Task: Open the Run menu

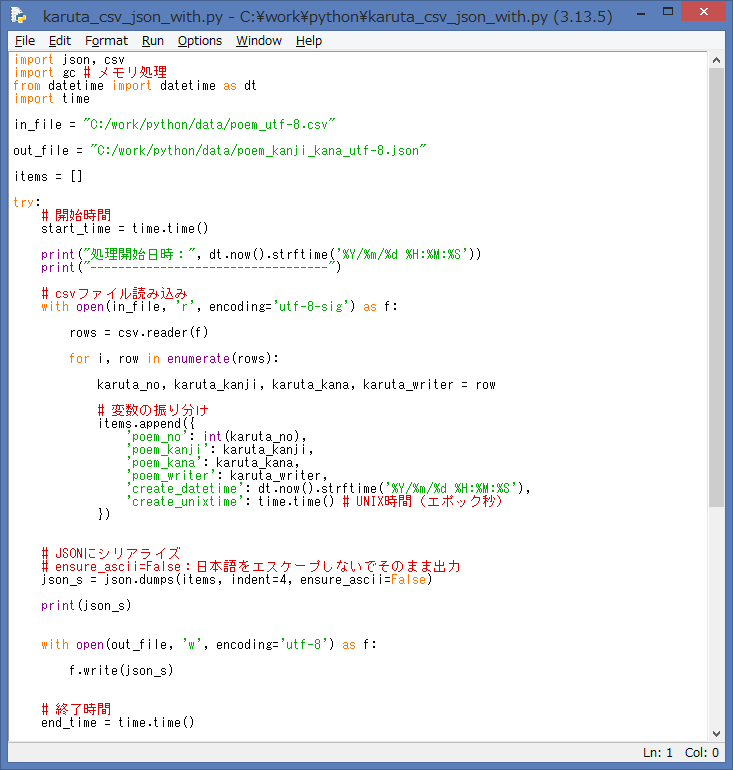Action: (153, 41)
